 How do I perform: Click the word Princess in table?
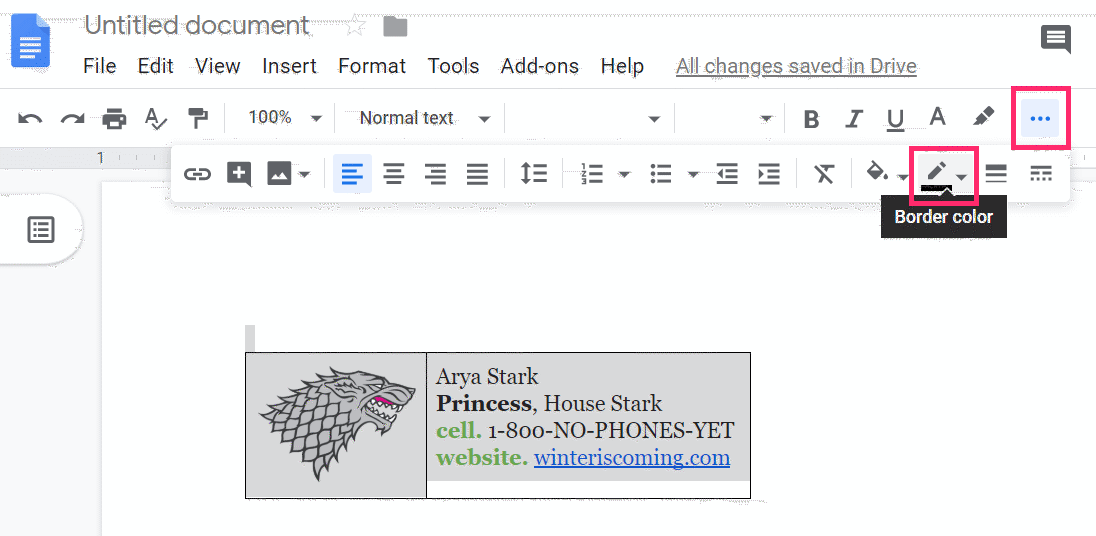(484, 403)
